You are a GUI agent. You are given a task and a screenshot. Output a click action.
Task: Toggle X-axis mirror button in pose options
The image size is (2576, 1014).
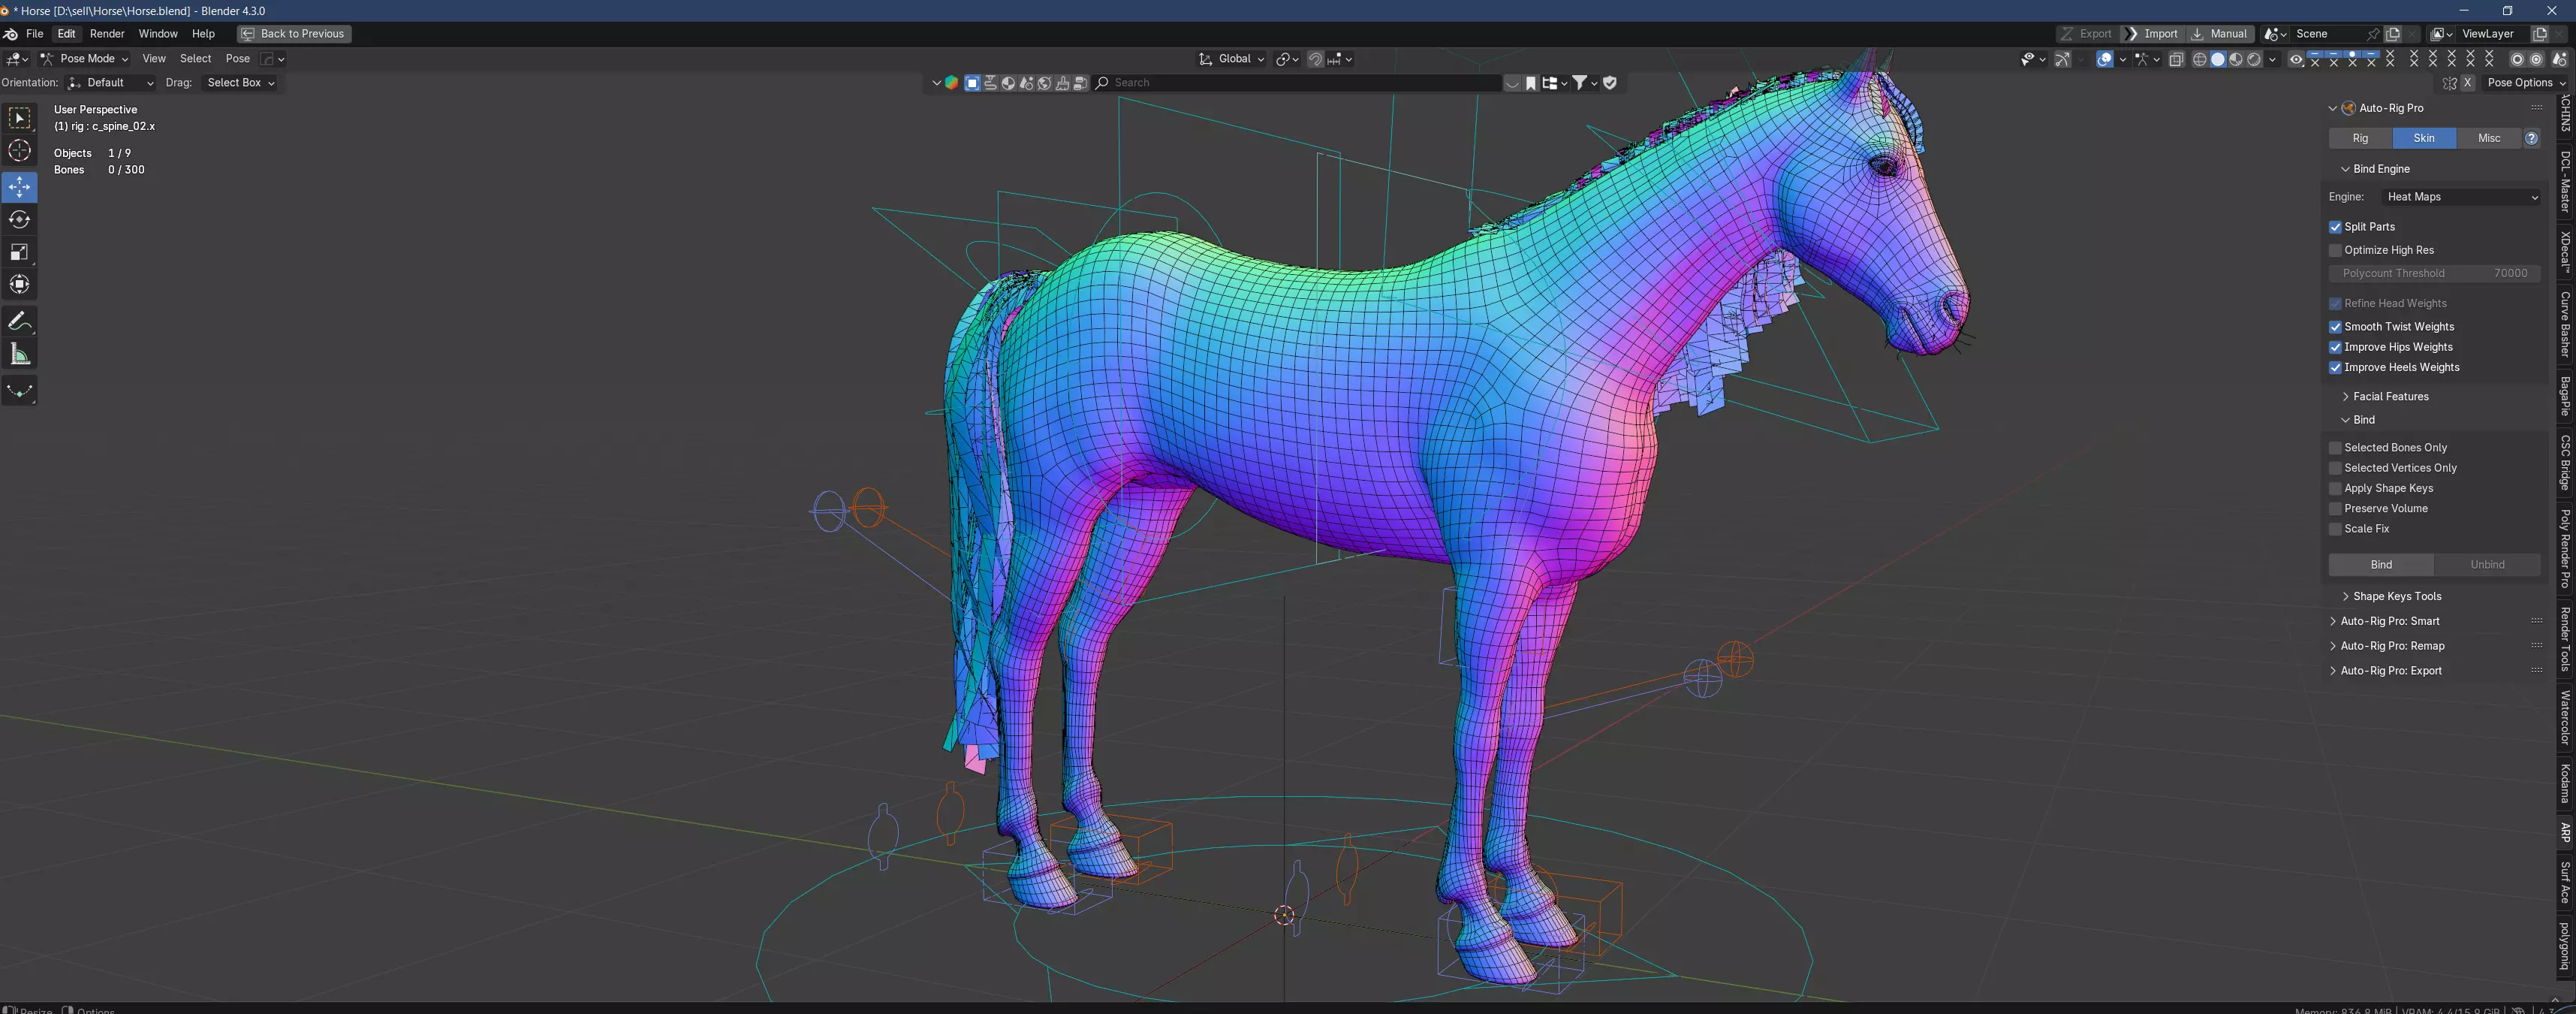(2467, 83)
